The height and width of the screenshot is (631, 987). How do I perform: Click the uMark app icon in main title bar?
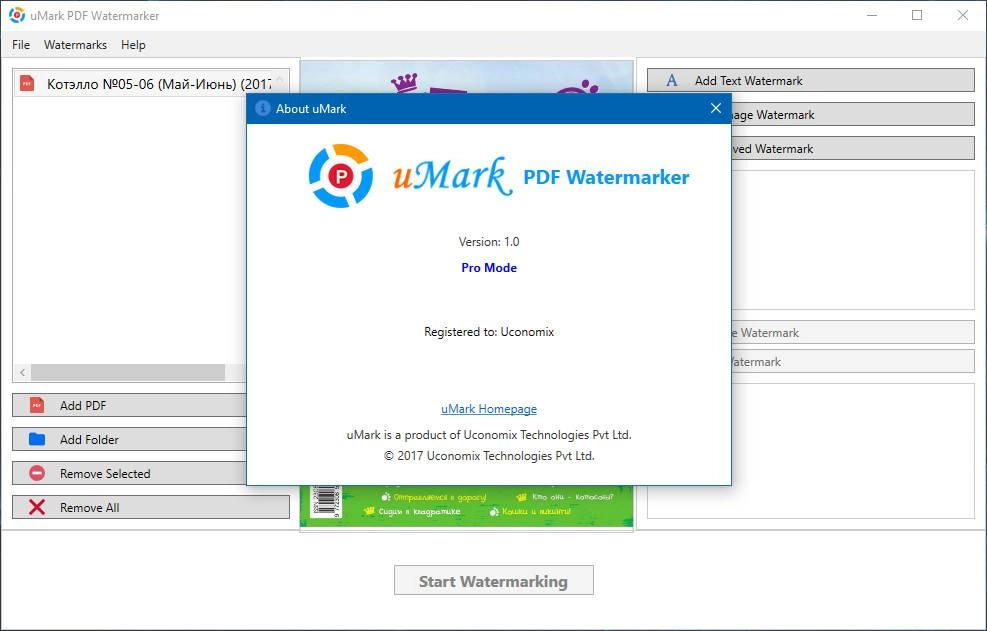click(x=17, y=15)
